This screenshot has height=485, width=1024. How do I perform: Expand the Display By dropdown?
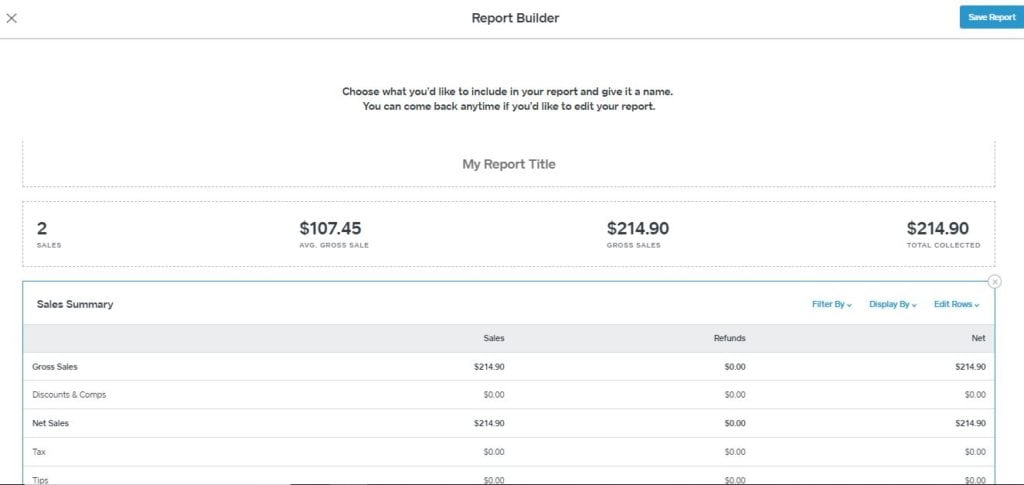point(893,304)
